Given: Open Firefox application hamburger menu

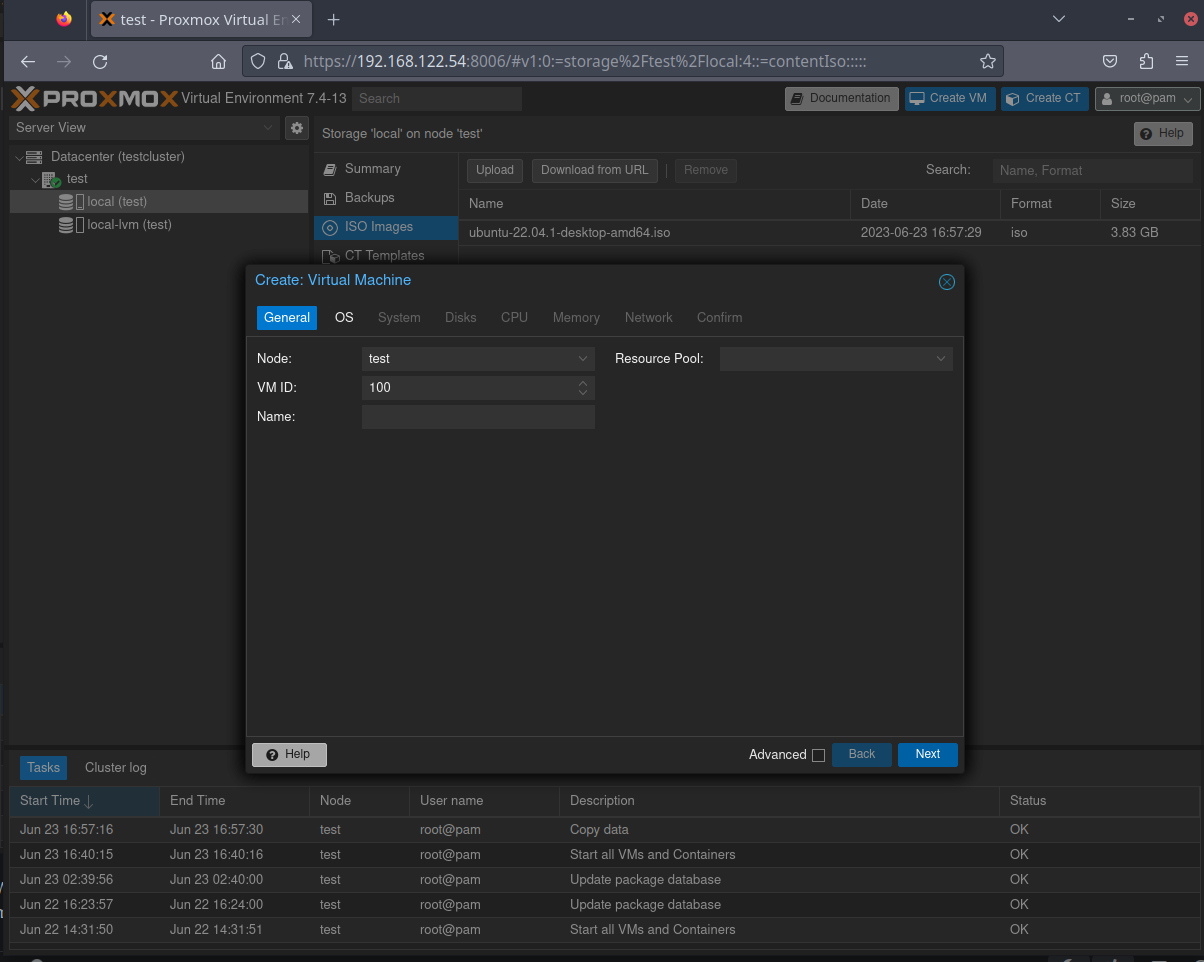Looking at the screenshot, I should pos(1184,61).
